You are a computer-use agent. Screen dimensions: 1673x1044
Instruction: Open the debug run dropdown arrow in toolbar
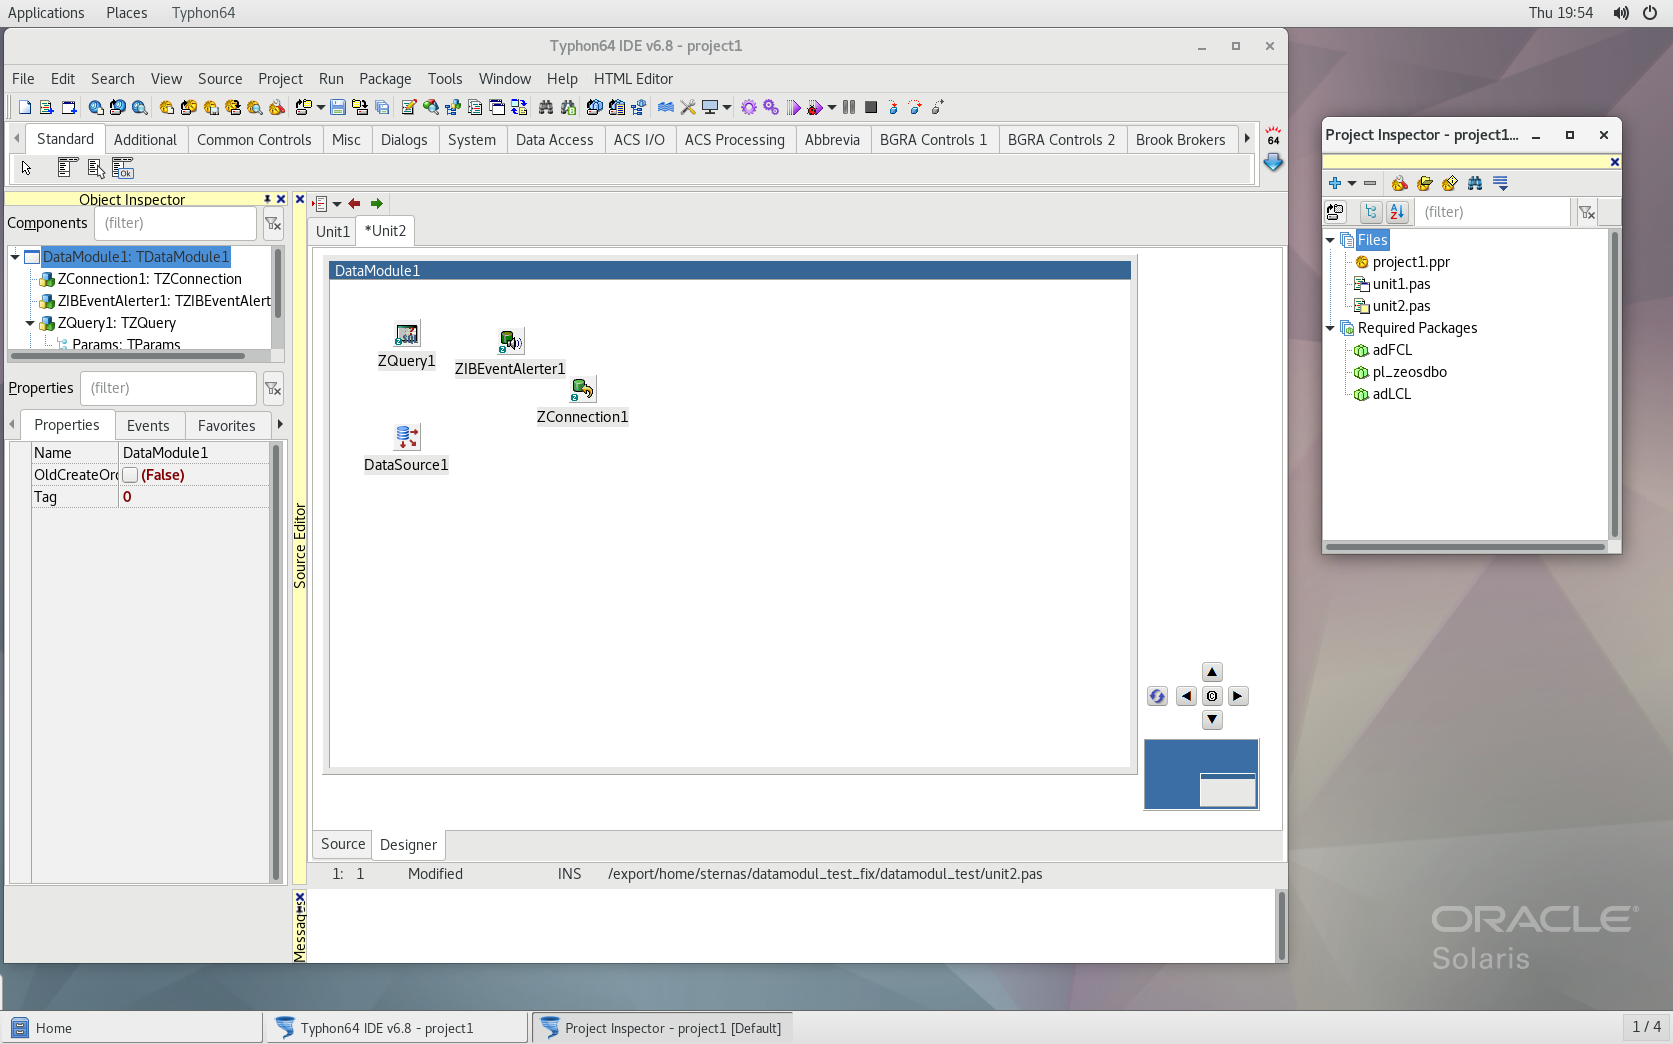832,107
